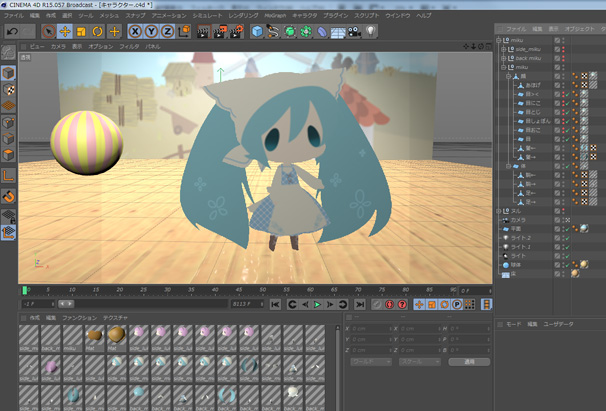This screenshot has width=606, height=411.
Task: Render to Picture Viewer icon
Action: [220, 31]
